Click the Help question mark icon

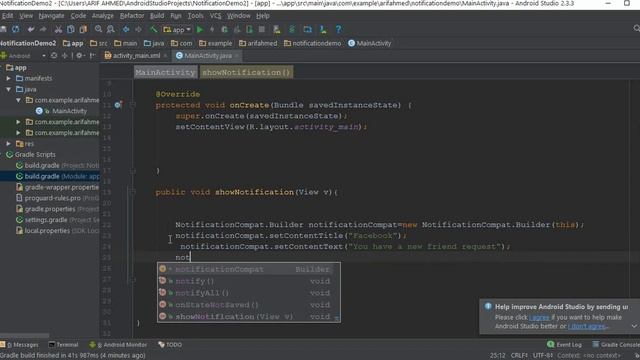click(338, 29)
